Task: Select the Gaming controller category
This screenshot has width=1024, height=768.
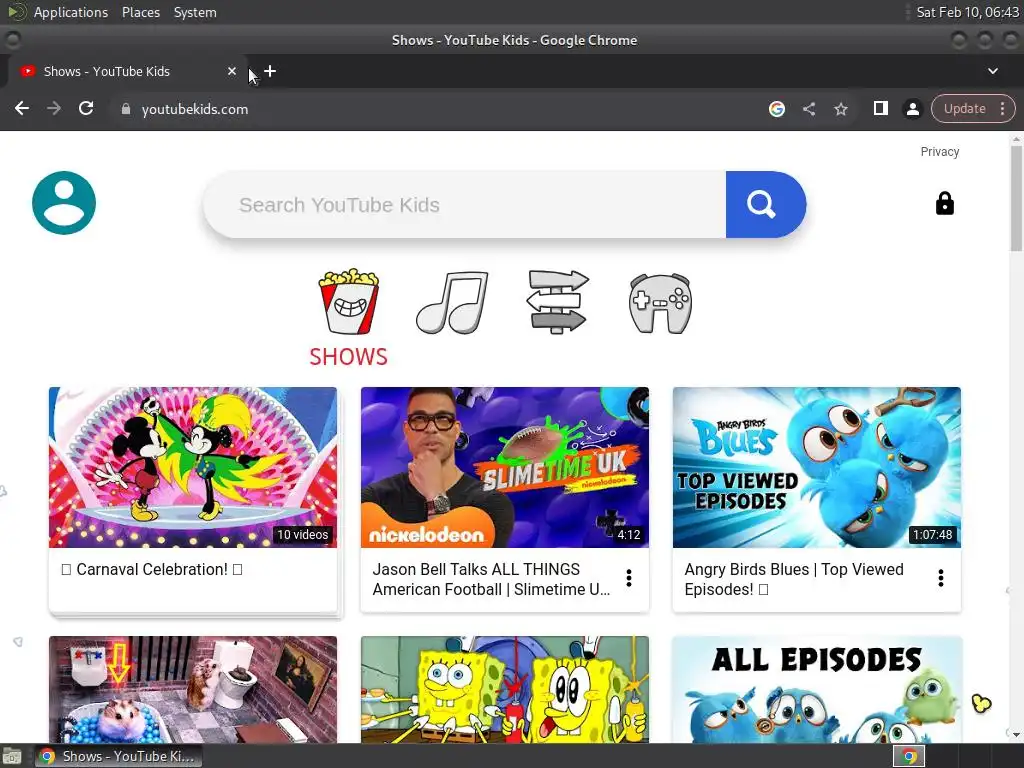Action: click(660, 303)
